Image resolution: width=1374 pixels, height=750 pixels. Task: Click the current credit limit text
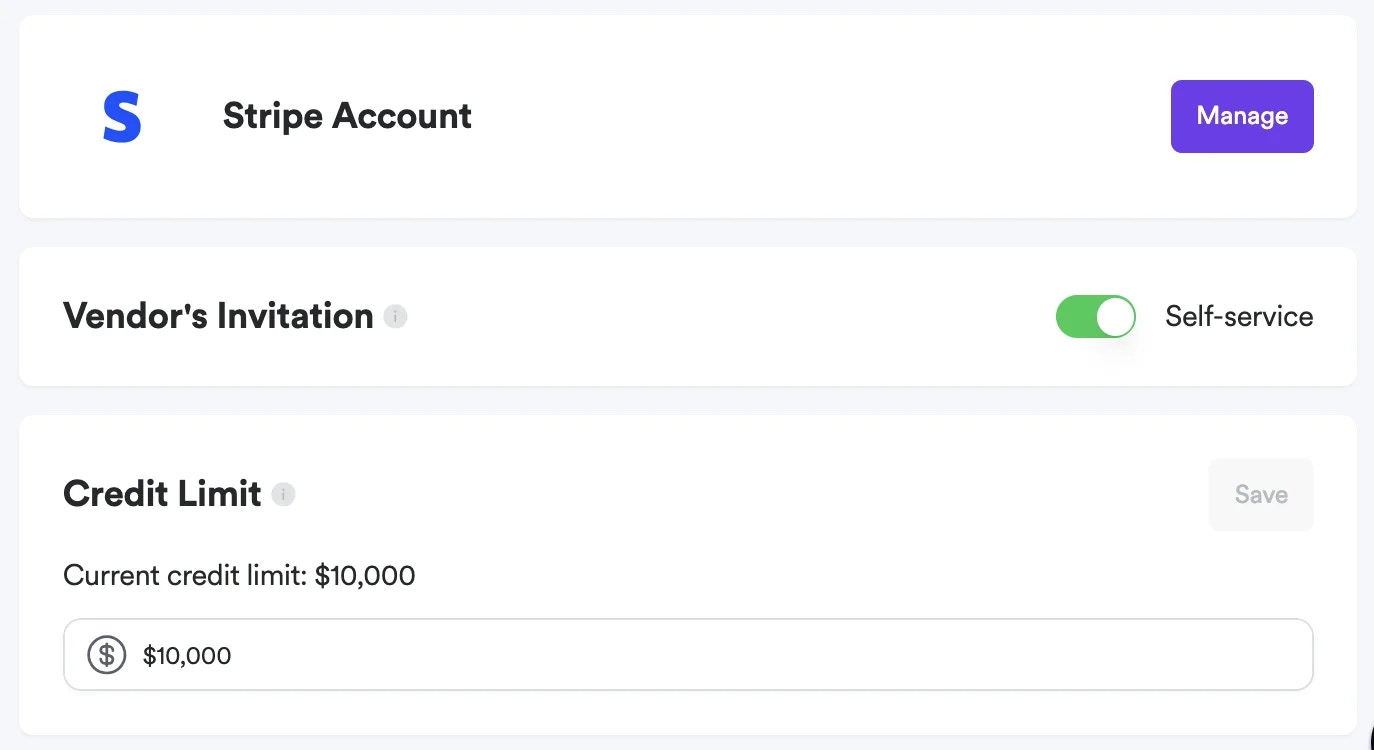coord(239,575)
